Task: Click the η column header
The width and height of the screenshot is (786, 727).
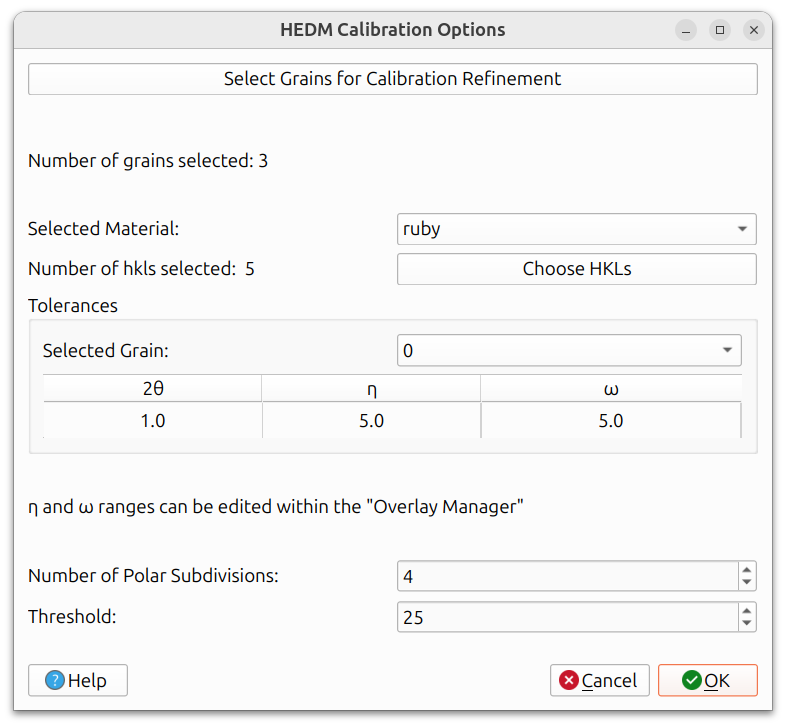Action: coord(371,389)
